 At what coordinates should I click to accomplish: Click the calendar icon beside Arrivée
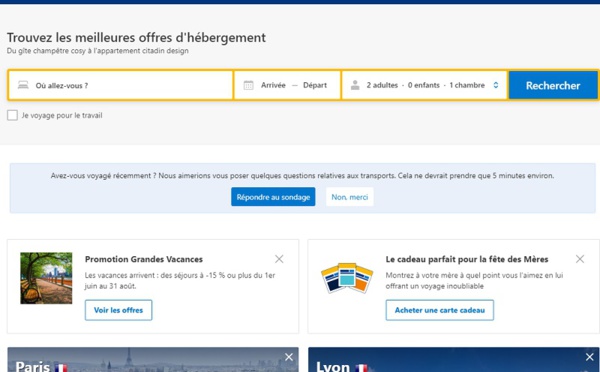(x=248, y=85)
